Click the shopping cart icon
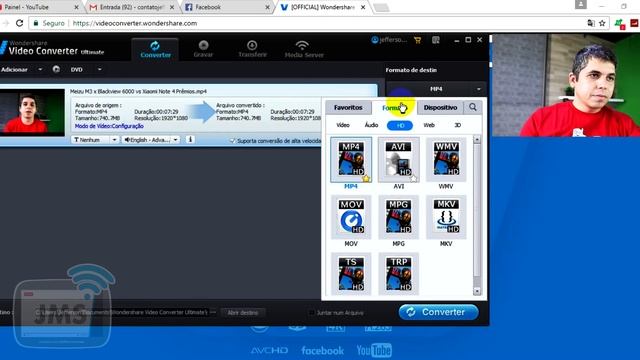Viewport: 640px width, 360px height. pos(418,40)
